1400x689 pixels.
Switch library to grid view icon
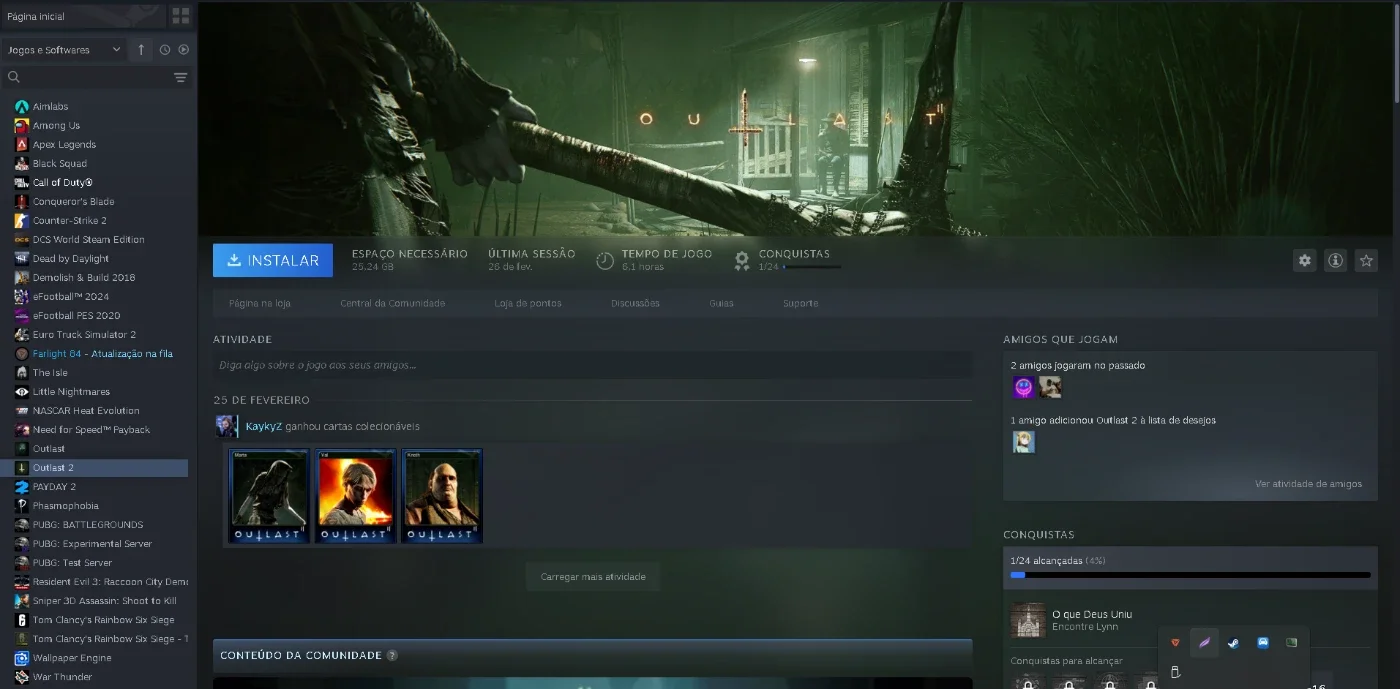tap(180, 16)
